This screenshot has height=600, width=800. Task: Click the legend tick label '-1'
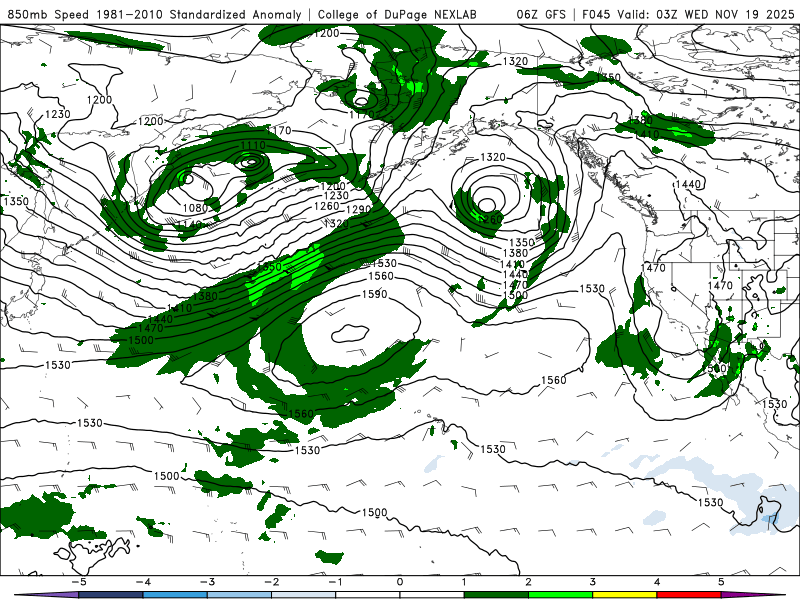tap(335, 582)
